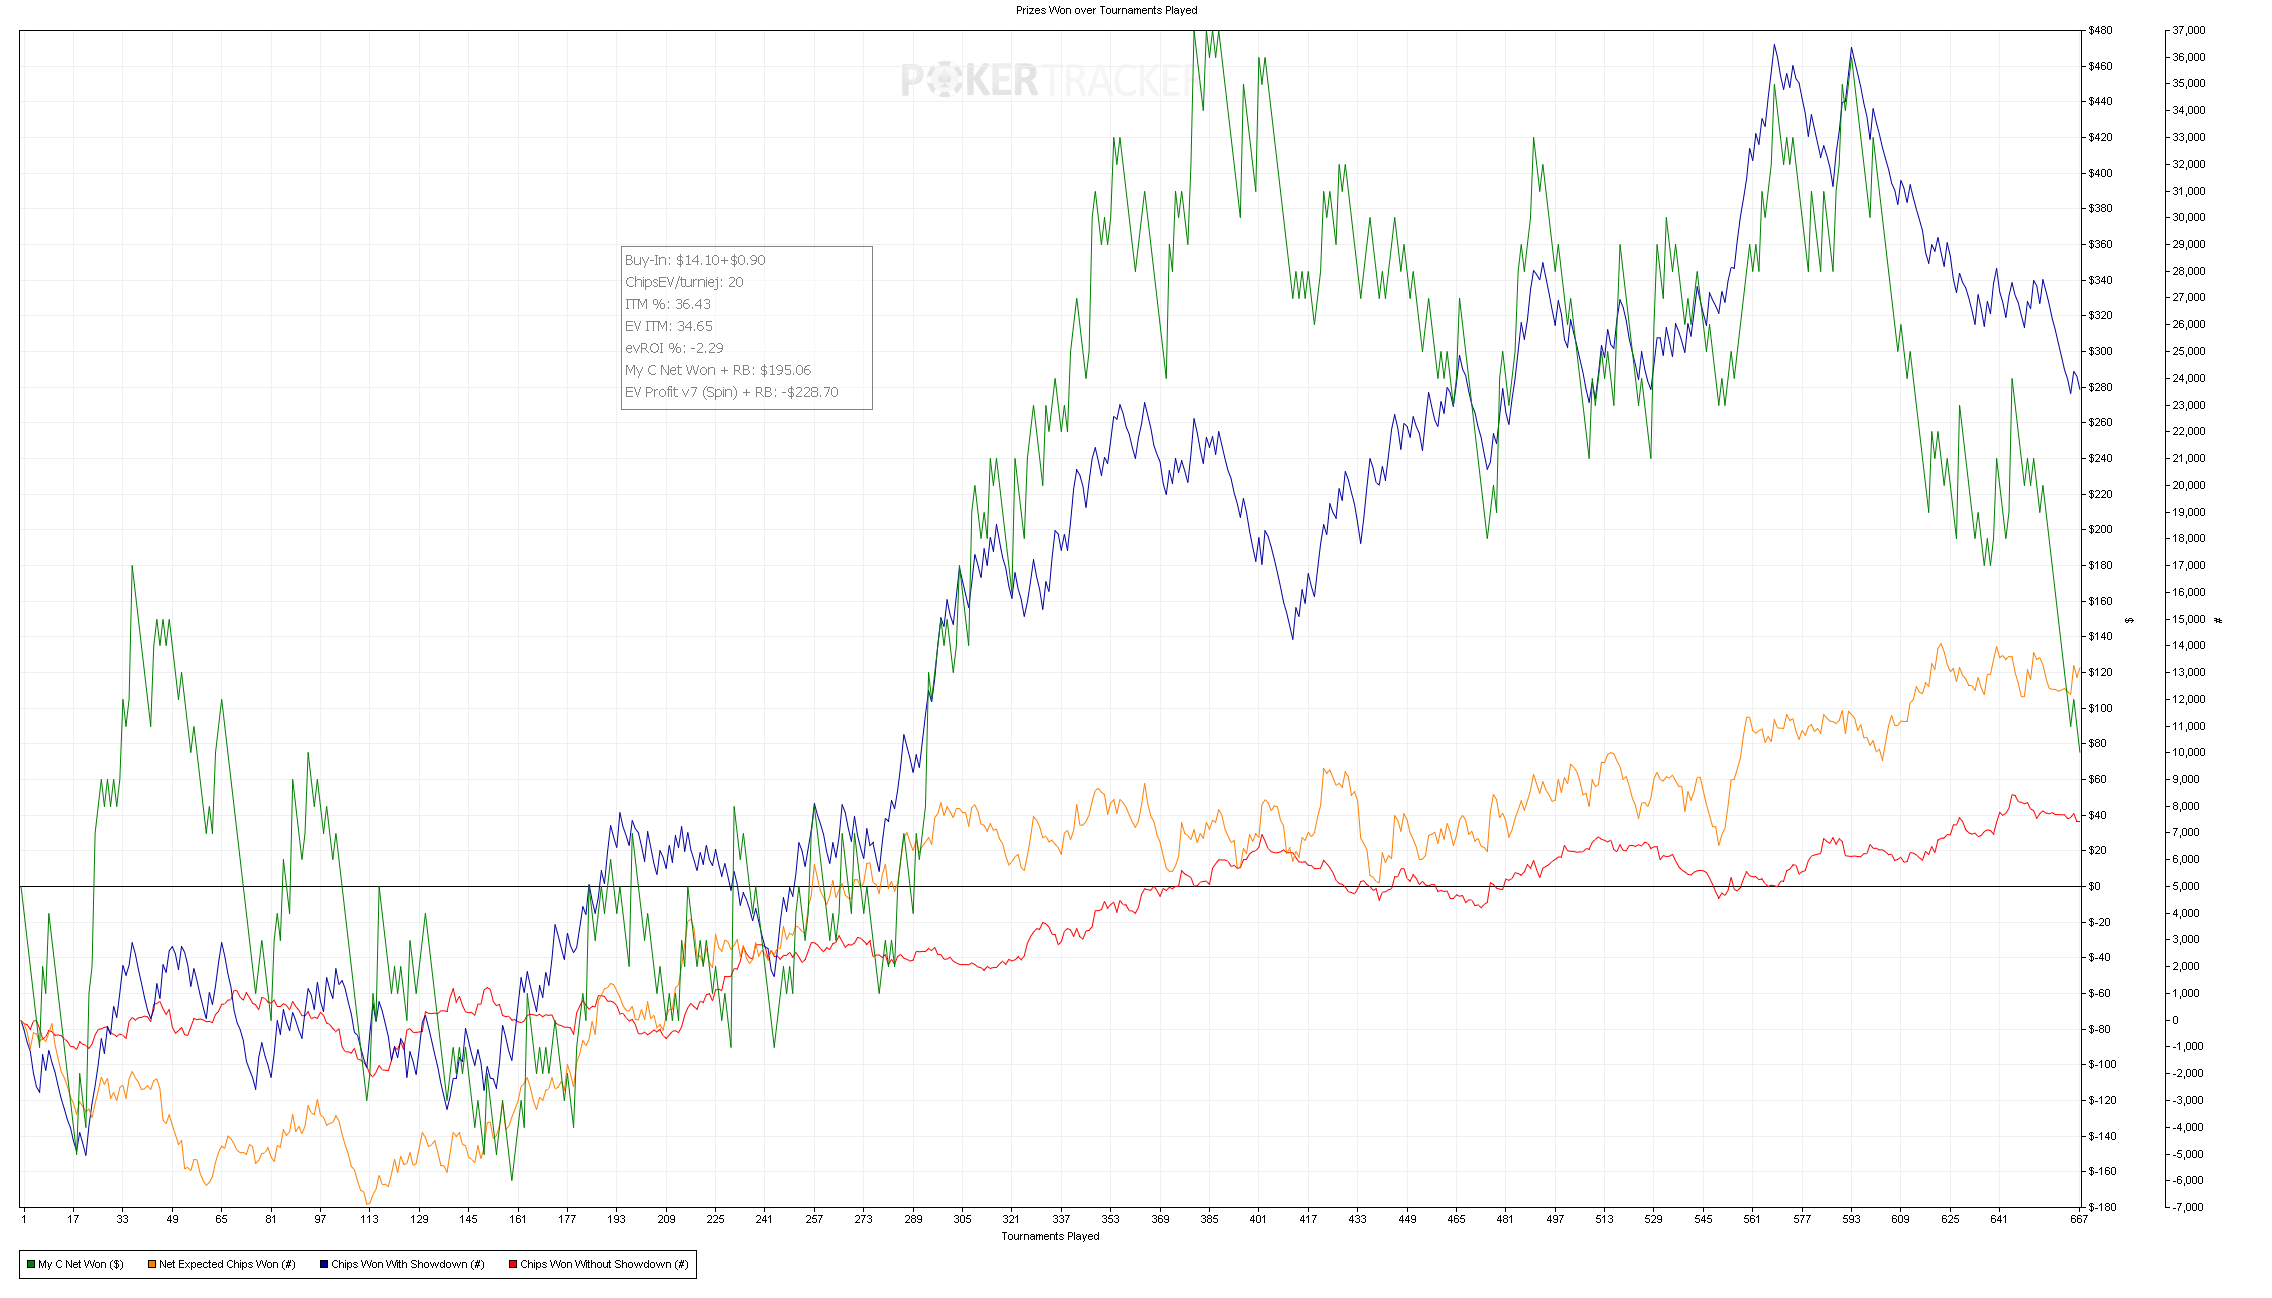Click the "385" tournaments-axis tick label
Screen dimensions: 2272x1298
(x=1209, y=1219)
